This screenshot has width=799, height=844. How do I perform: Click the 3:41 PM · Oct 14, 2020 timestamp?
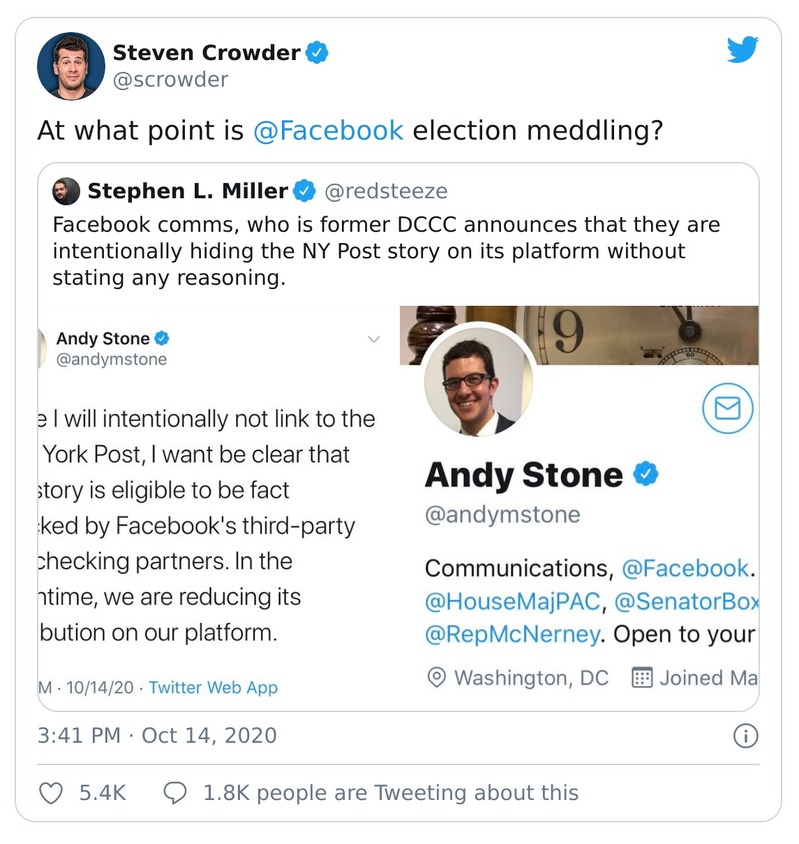(x=157, y=737)
